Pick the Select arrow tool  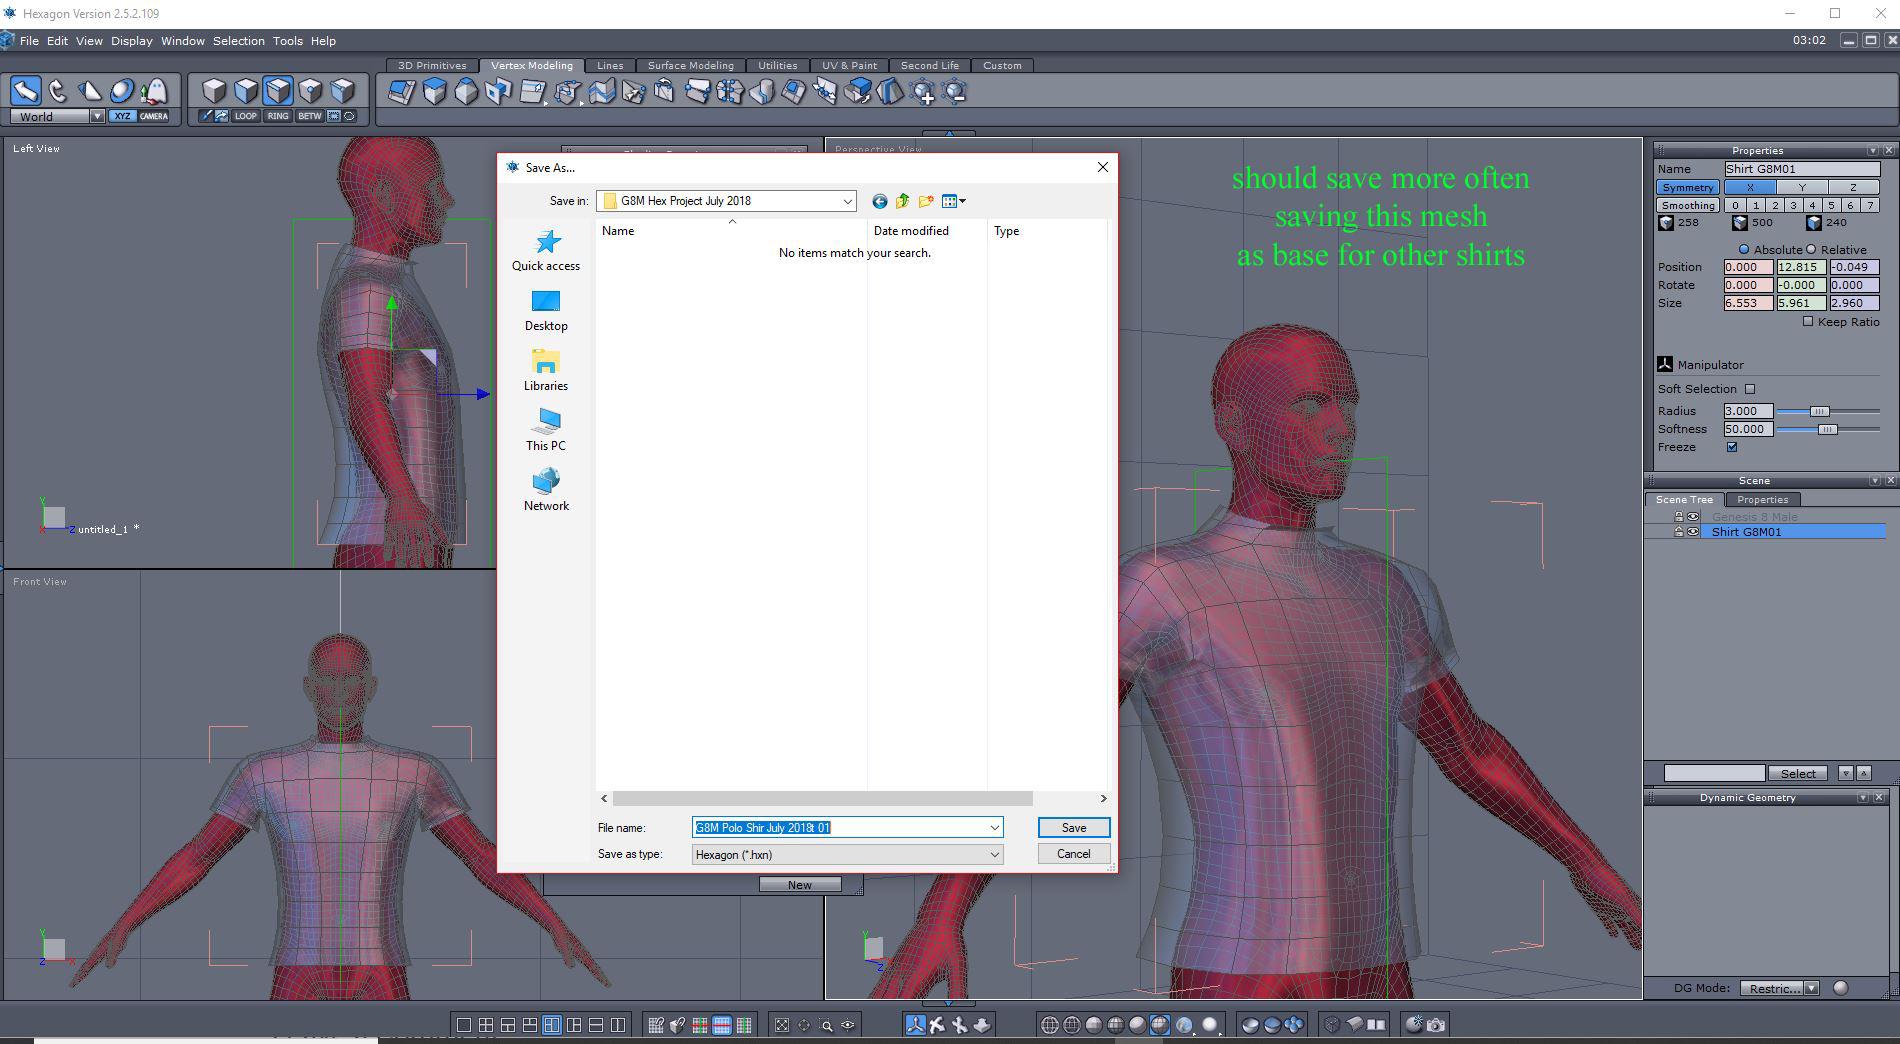coord(26,91)
